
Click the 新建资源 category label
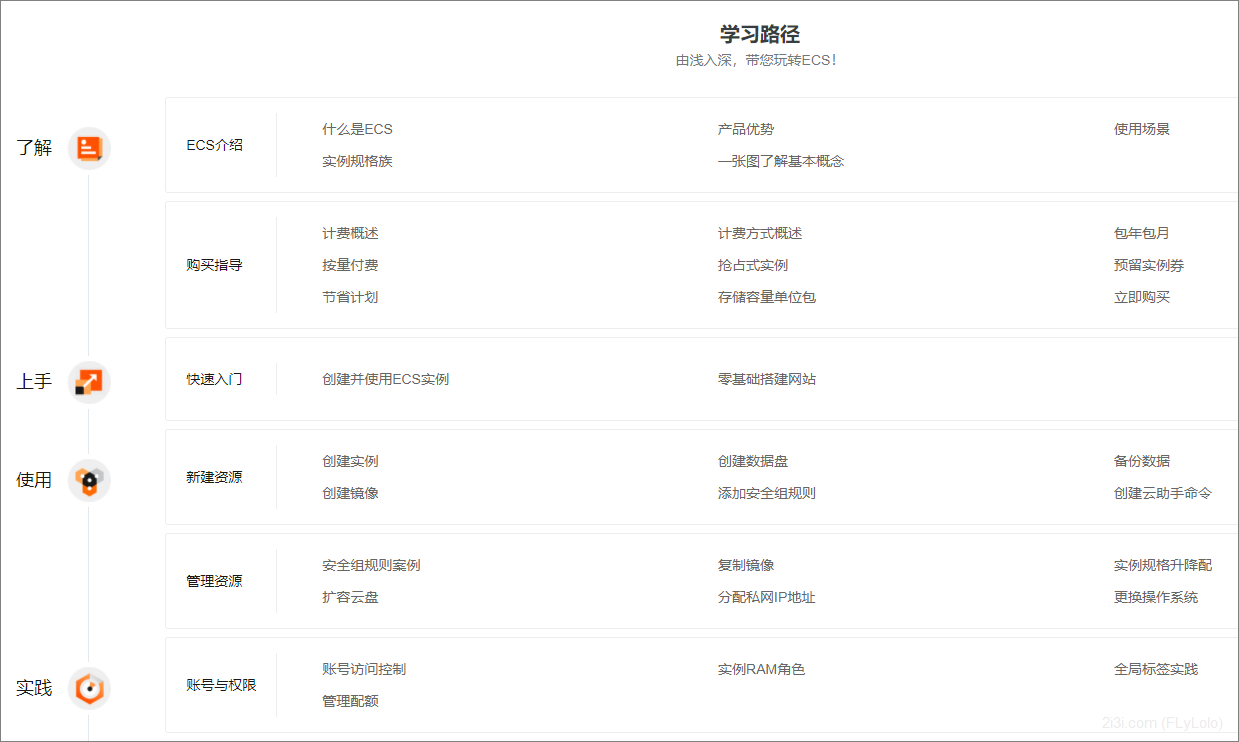pos(214,477)
